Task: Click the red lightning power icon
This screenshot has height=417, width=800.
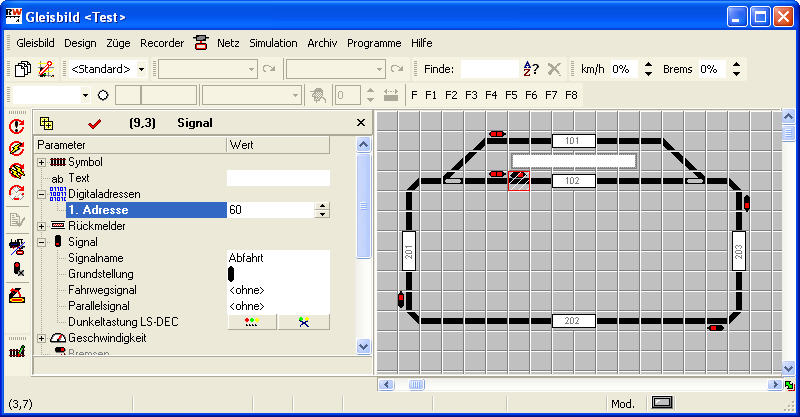Action: click(x=17, y=148)
